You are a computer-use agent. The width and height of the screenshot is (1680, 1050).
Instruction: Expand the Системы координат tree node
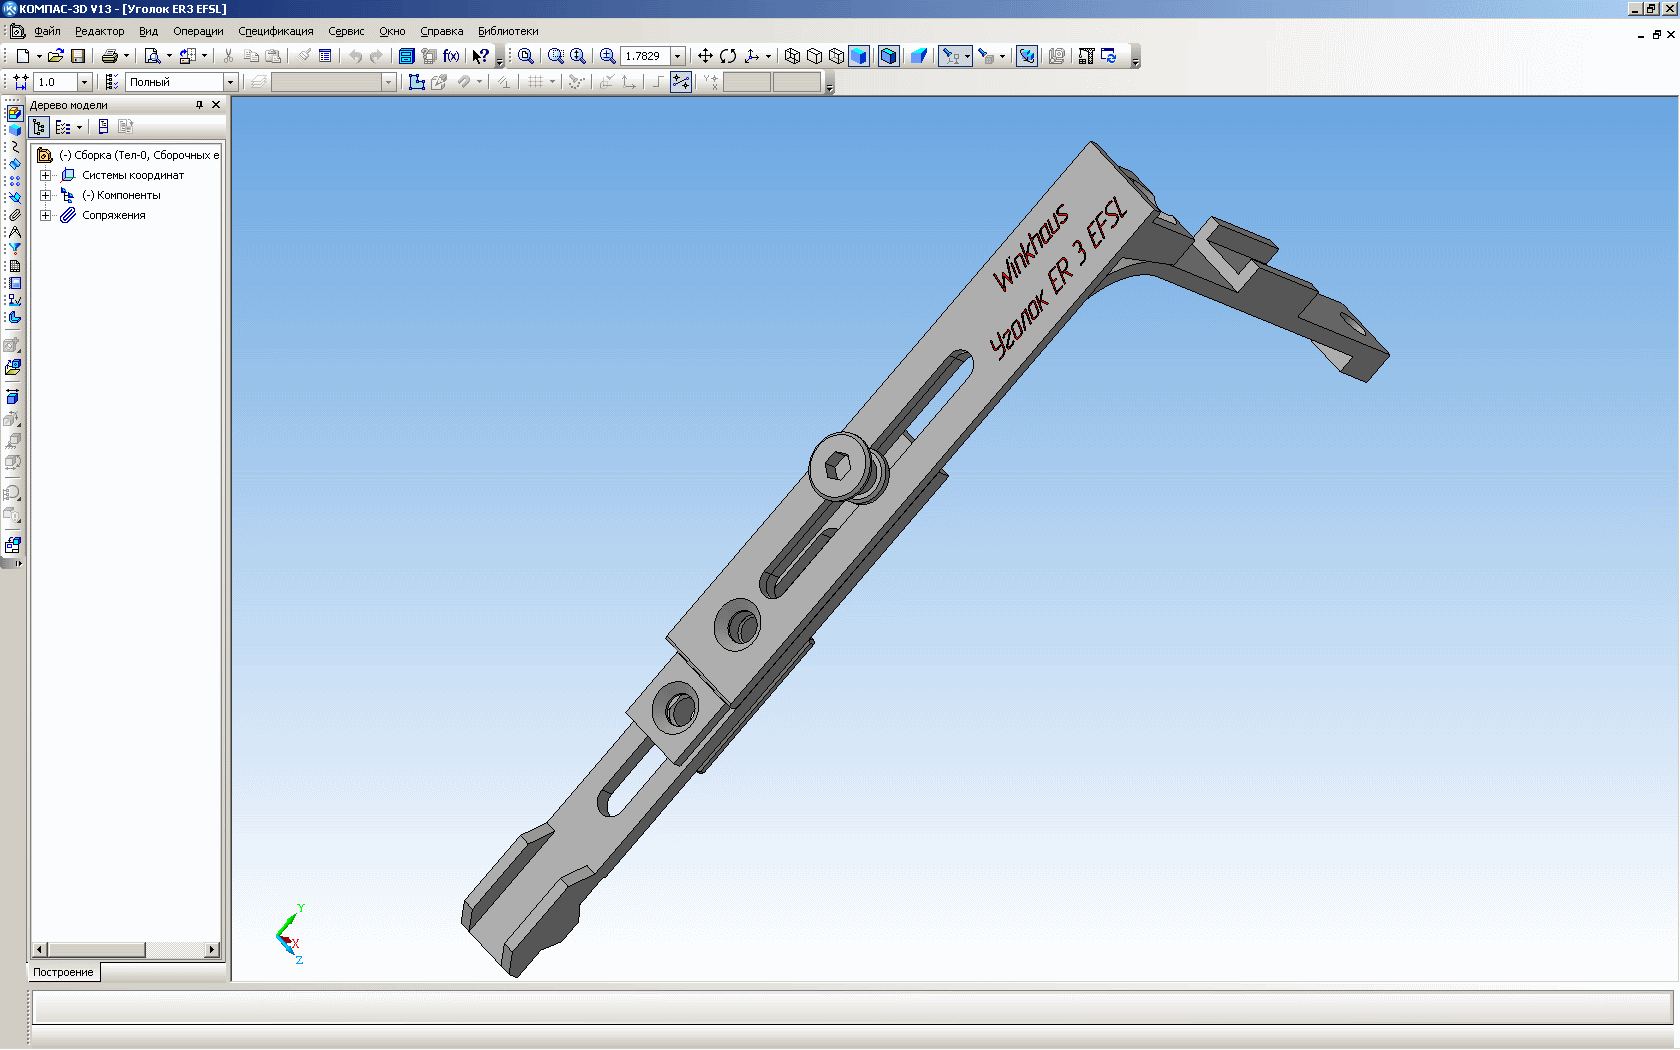[45, 175]
